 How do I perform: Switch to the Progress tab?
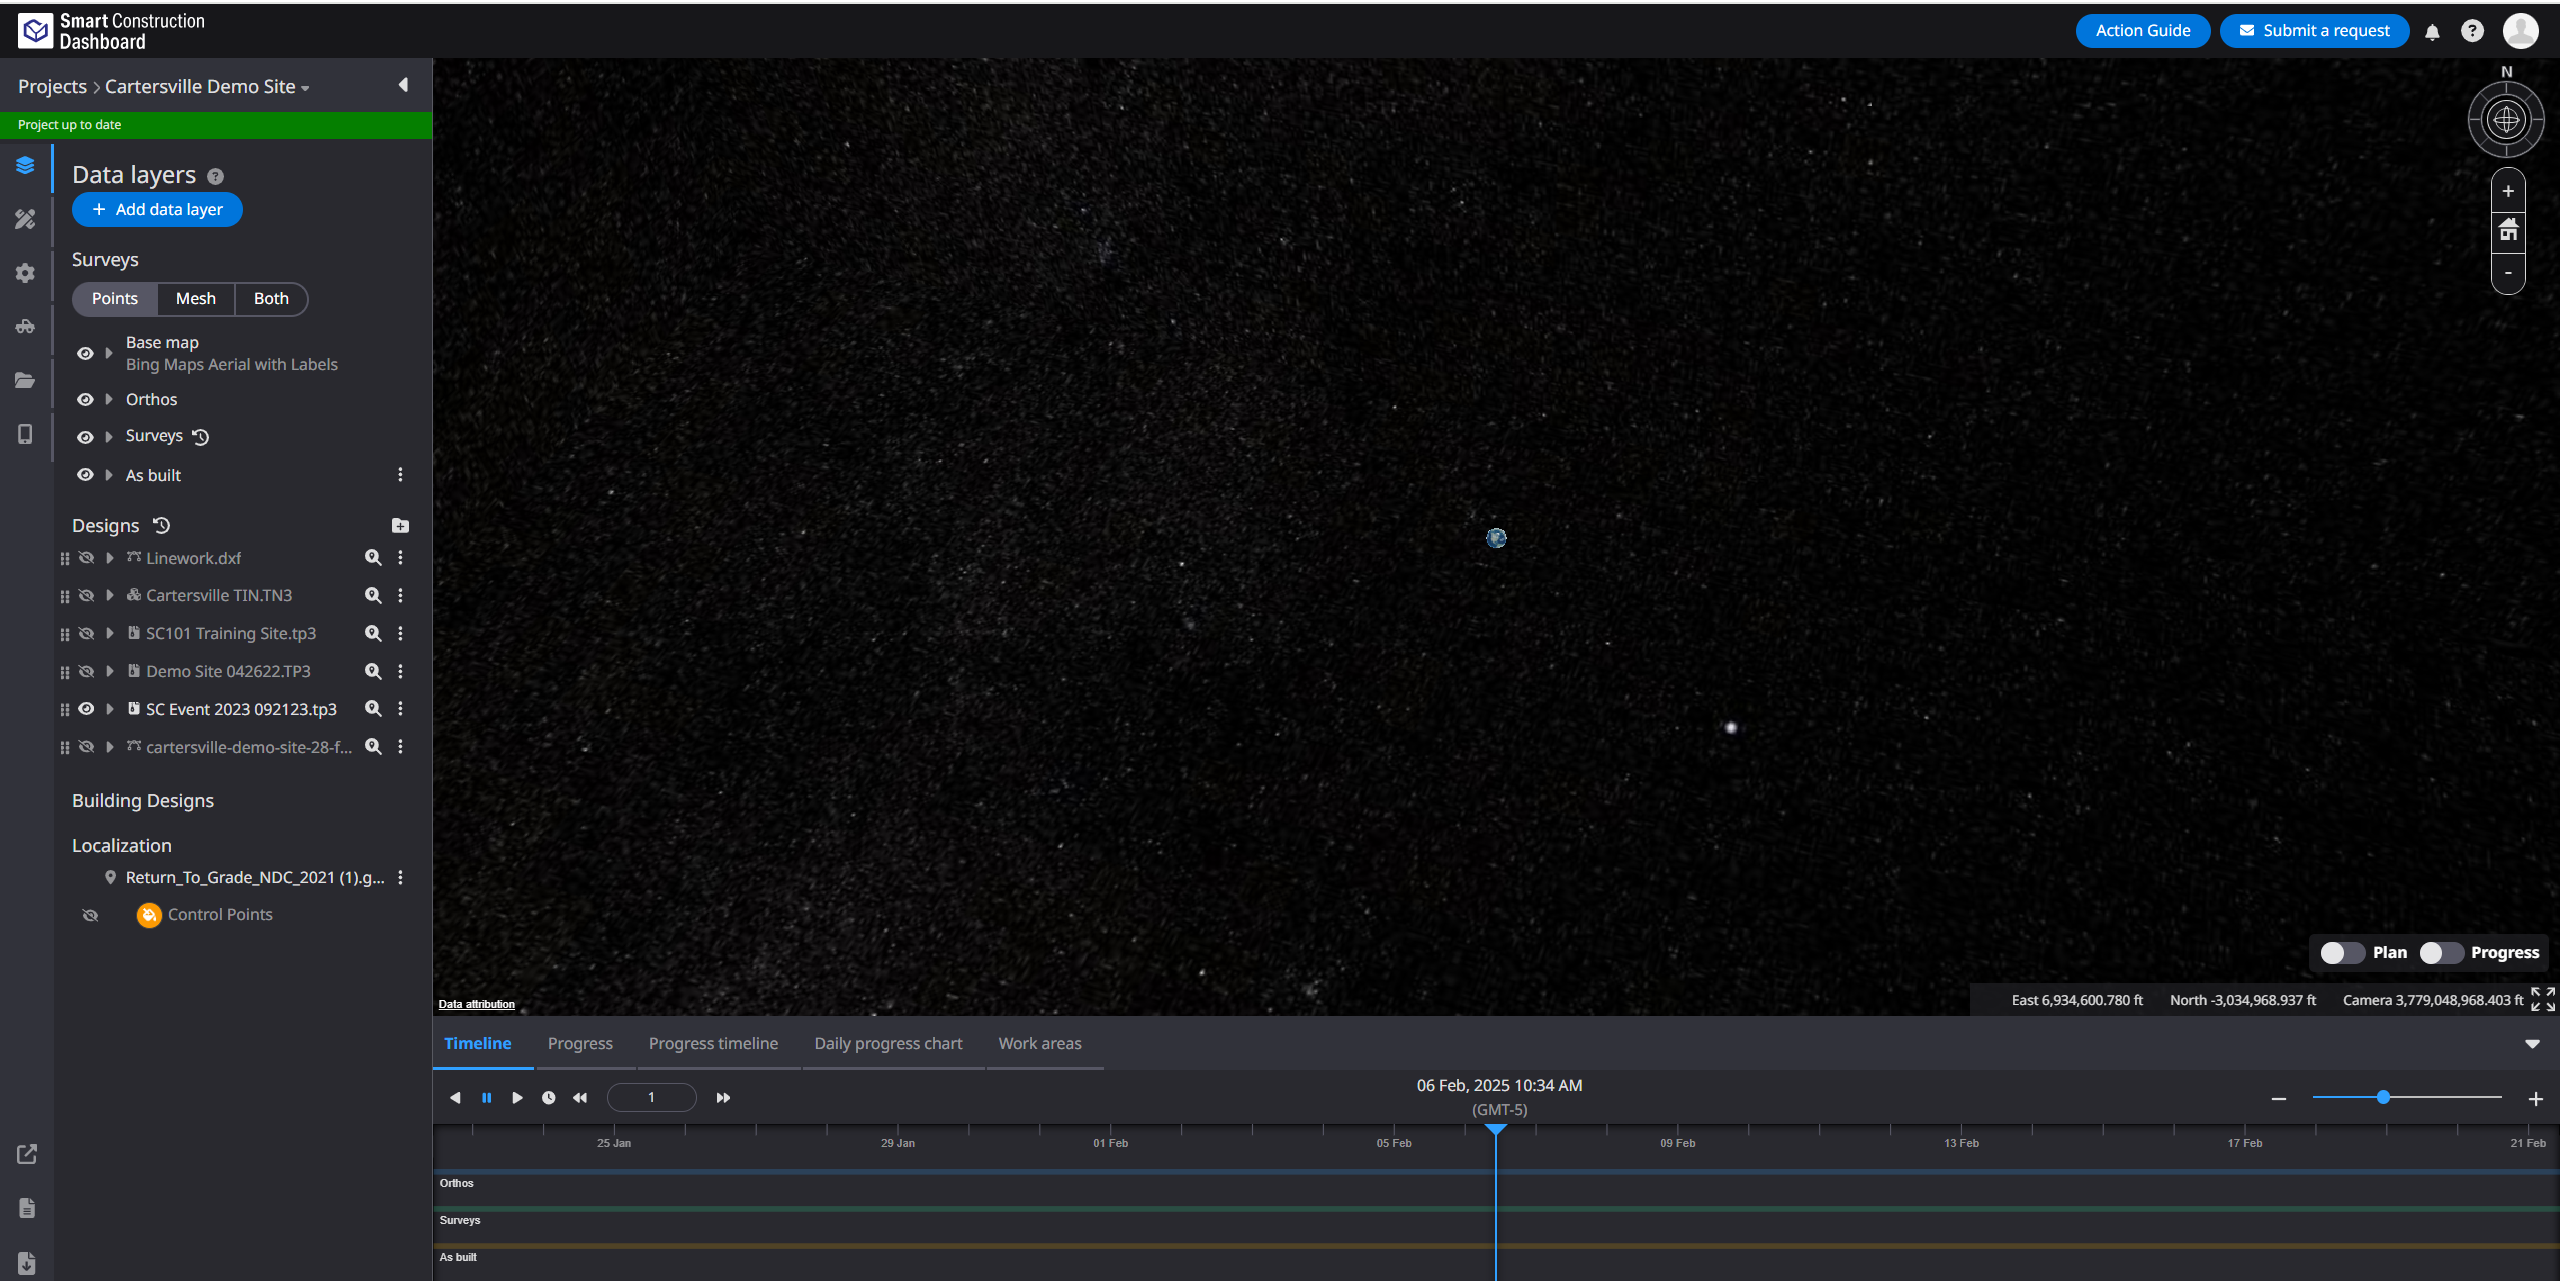click(580, 1043)
